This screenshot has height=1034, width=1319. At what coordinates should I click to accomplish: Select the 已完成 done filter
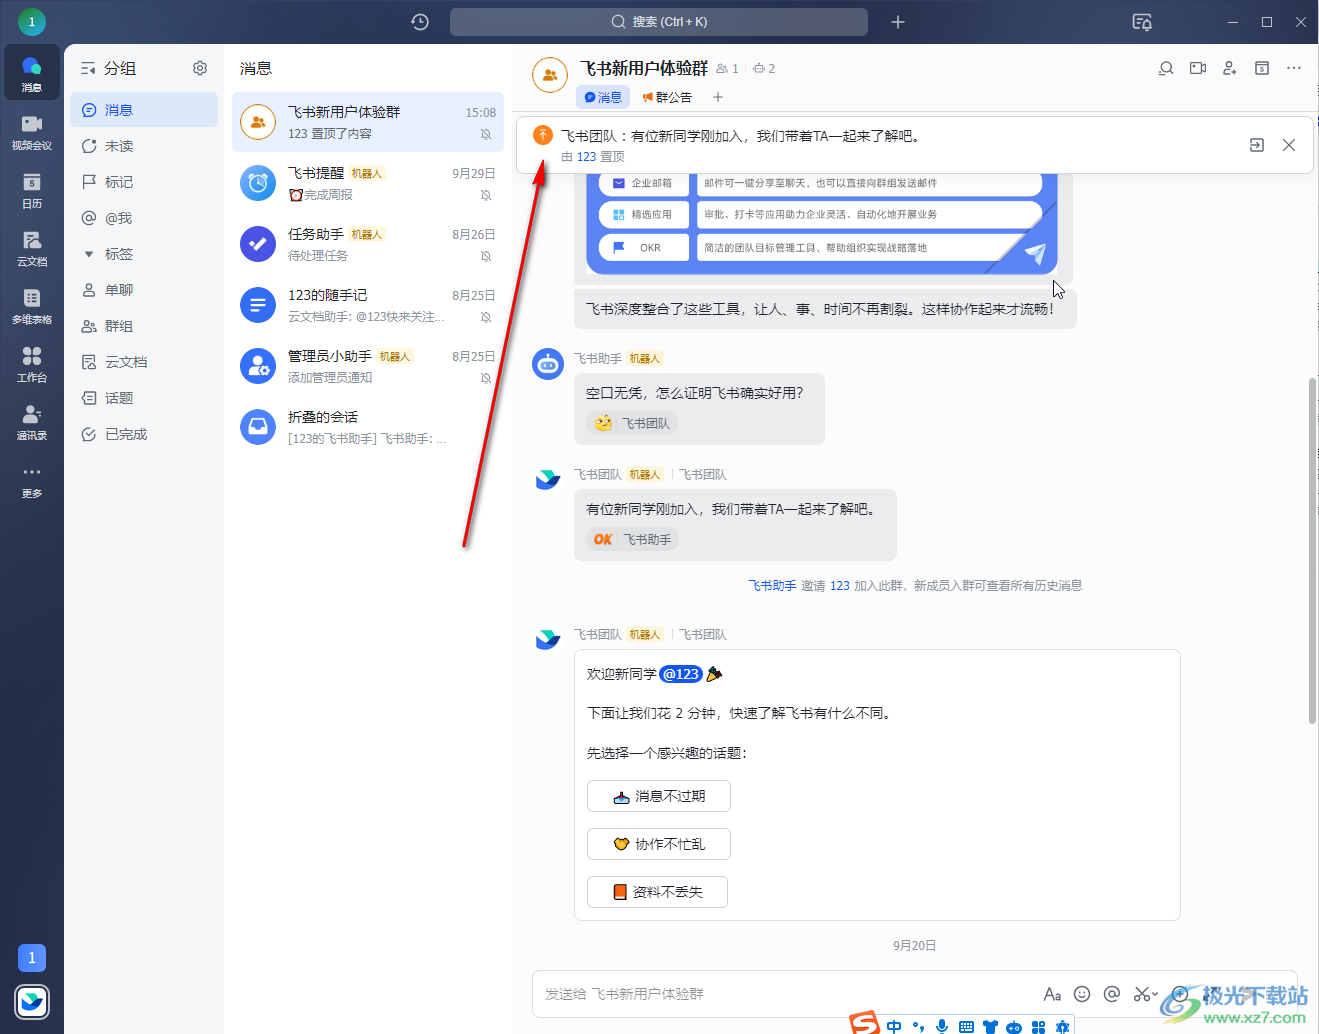coord(144,434)
